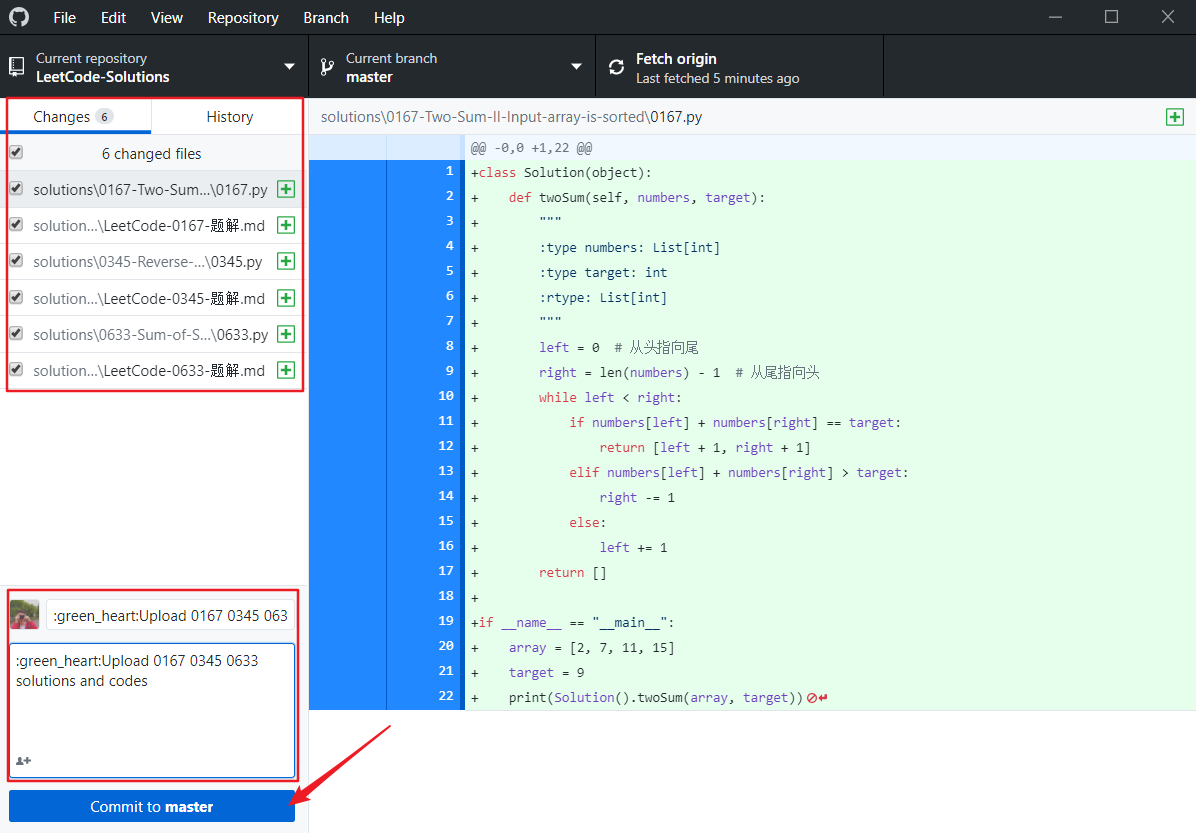Open the View menu
1196x833 pixels.
pyautogui.click(x=167, y=18)
